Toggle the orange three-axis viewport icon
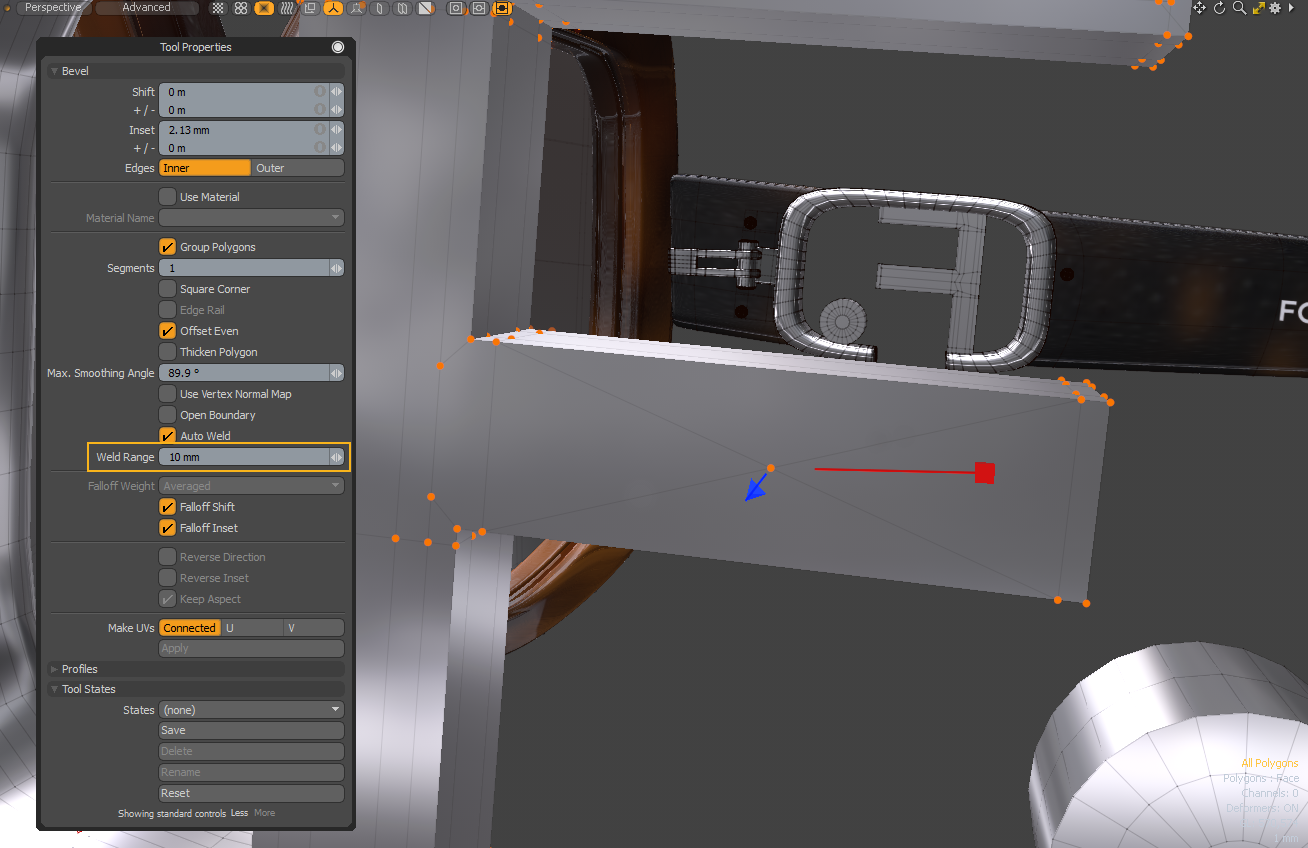Image resolution: width=1308 pixels, height=848 pixels. tap(333, 8)
